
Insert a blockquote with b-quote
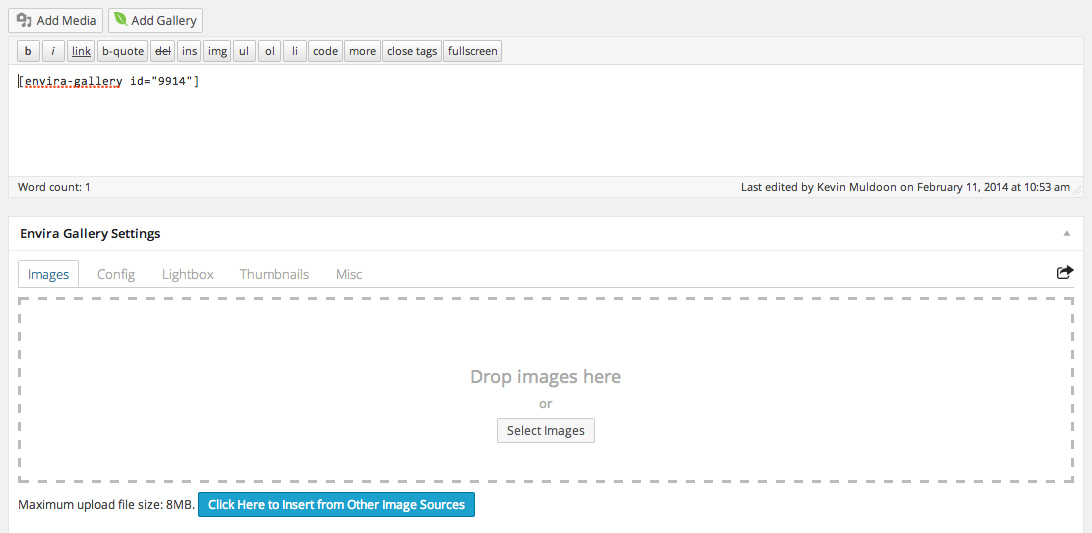pos(123,51)
